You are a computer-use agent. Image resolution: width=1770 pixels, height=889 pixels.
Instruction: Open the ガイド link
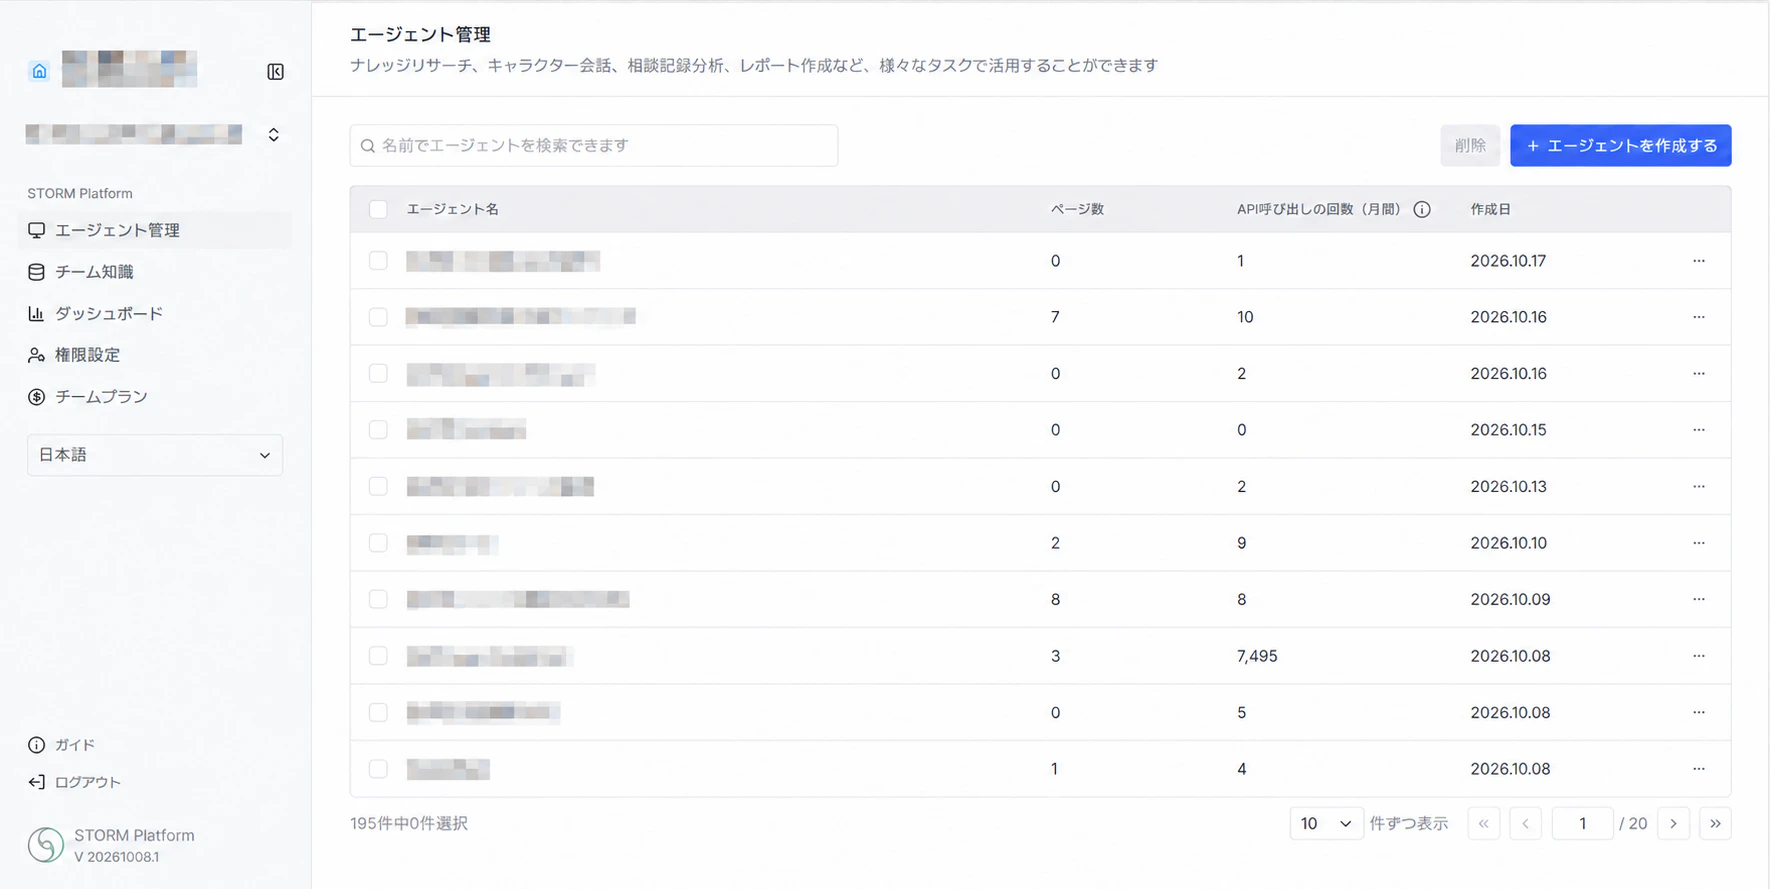[x=62, y=745]
